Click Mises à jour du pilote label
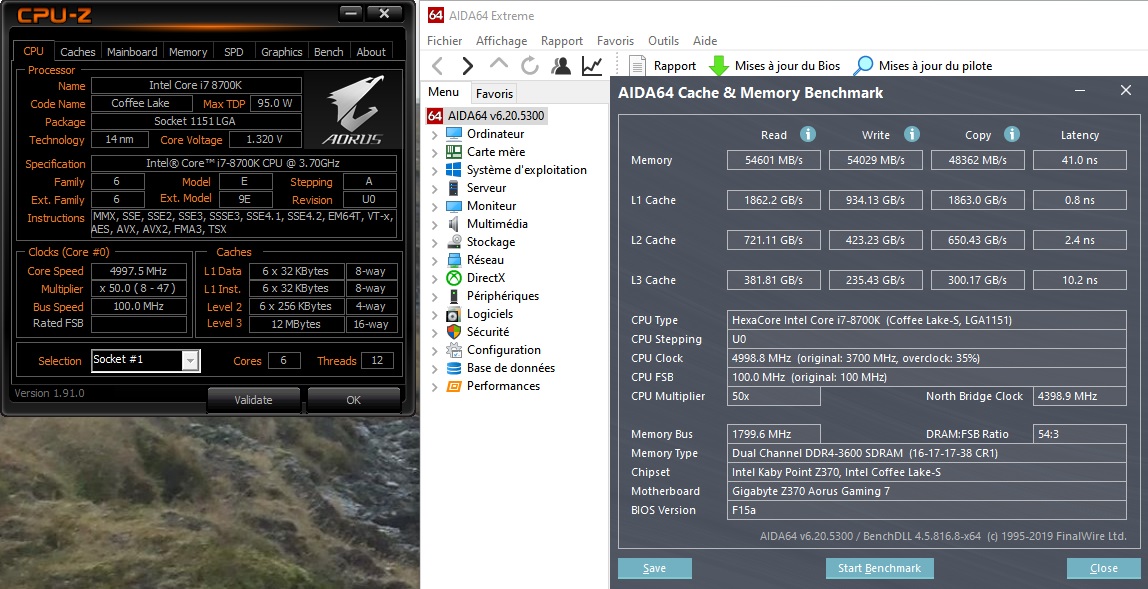 pos(935,66)
